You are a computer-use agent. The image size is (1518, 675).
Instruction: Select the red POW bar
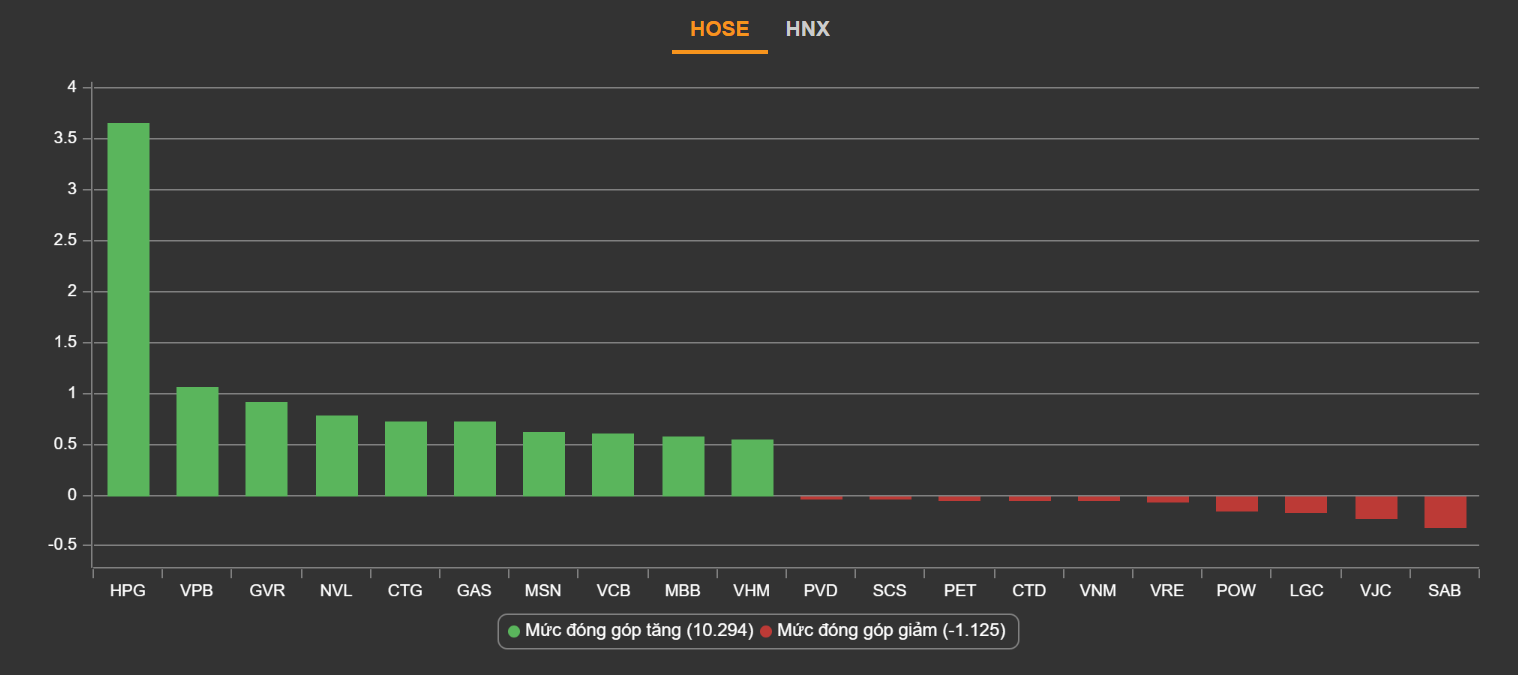click(x=1237, y=503)
